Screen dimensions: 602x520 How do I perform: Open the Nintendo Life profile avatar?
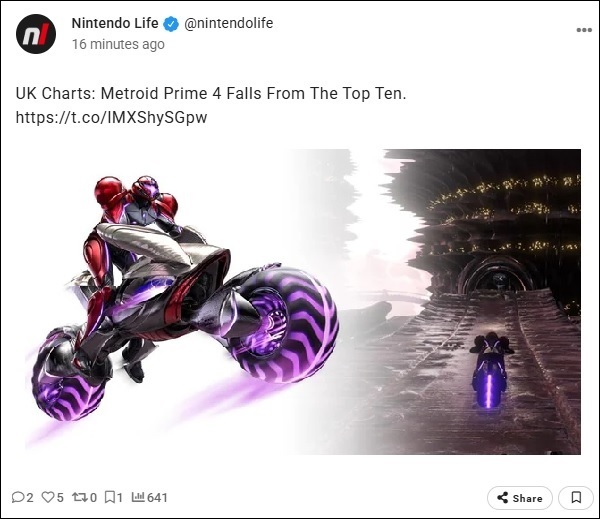(35, 34)
